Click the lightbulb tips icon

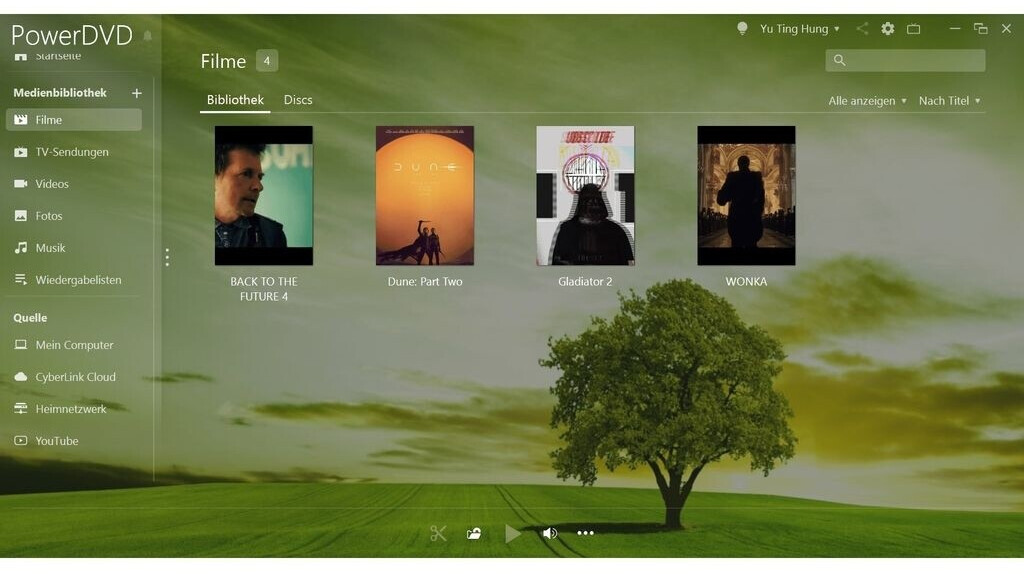pos(742,29)
